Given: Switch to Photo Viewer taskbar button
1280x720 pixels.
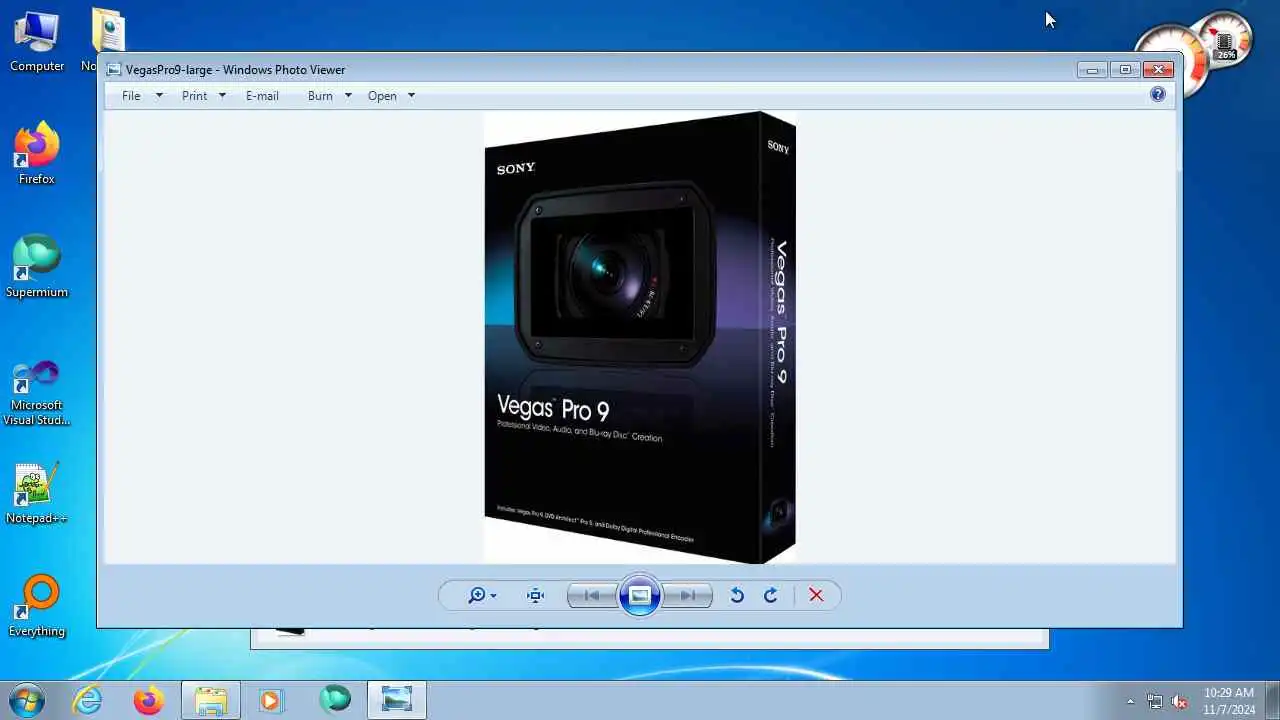Looking at the screenshot, I should (397, 700).
